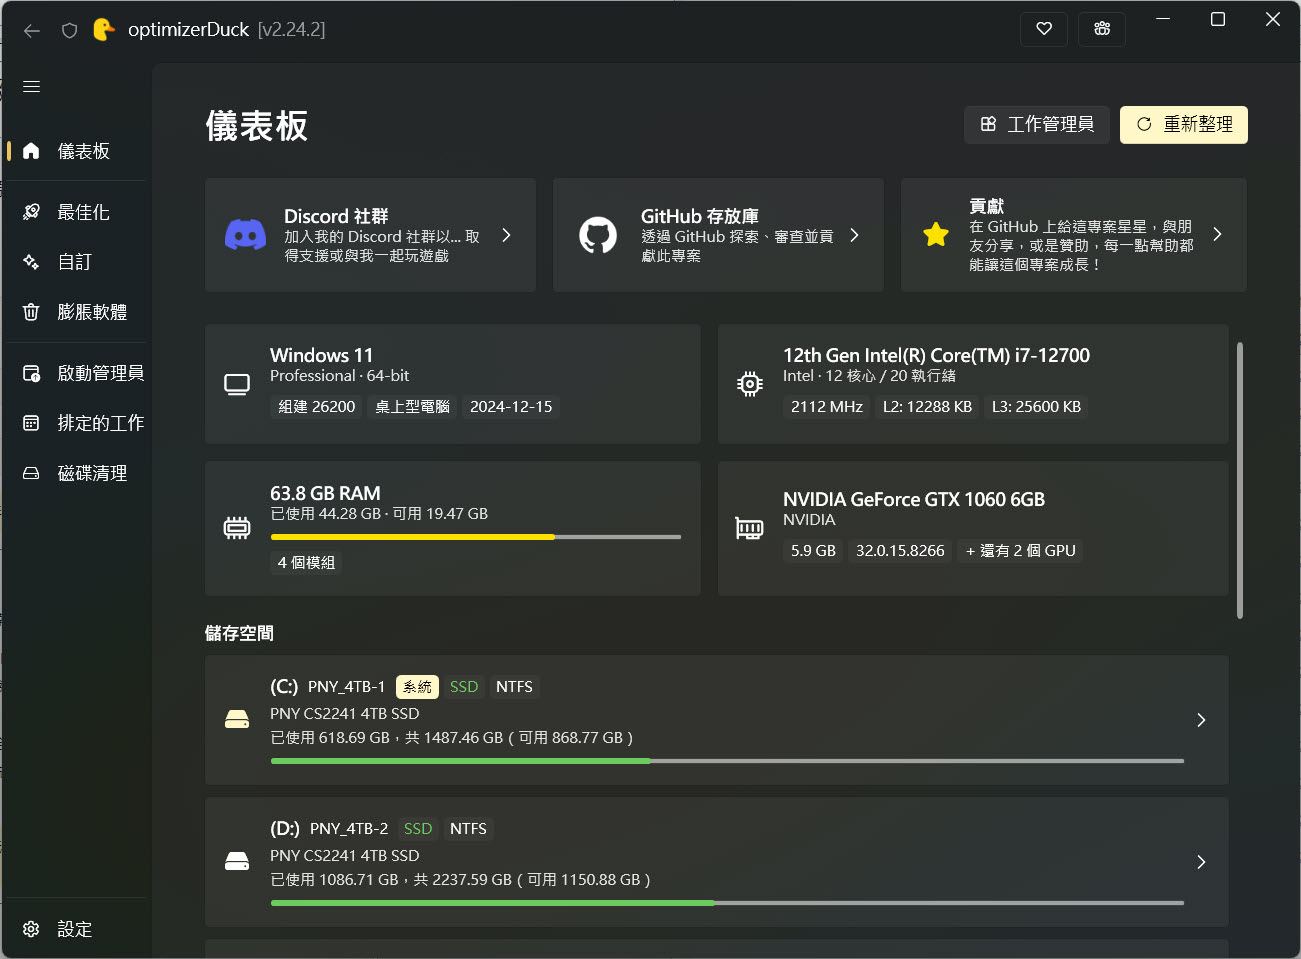Click the 2112 MHz tag
The width and height of the screenshot is (1301, 959).
pos(827,407)
